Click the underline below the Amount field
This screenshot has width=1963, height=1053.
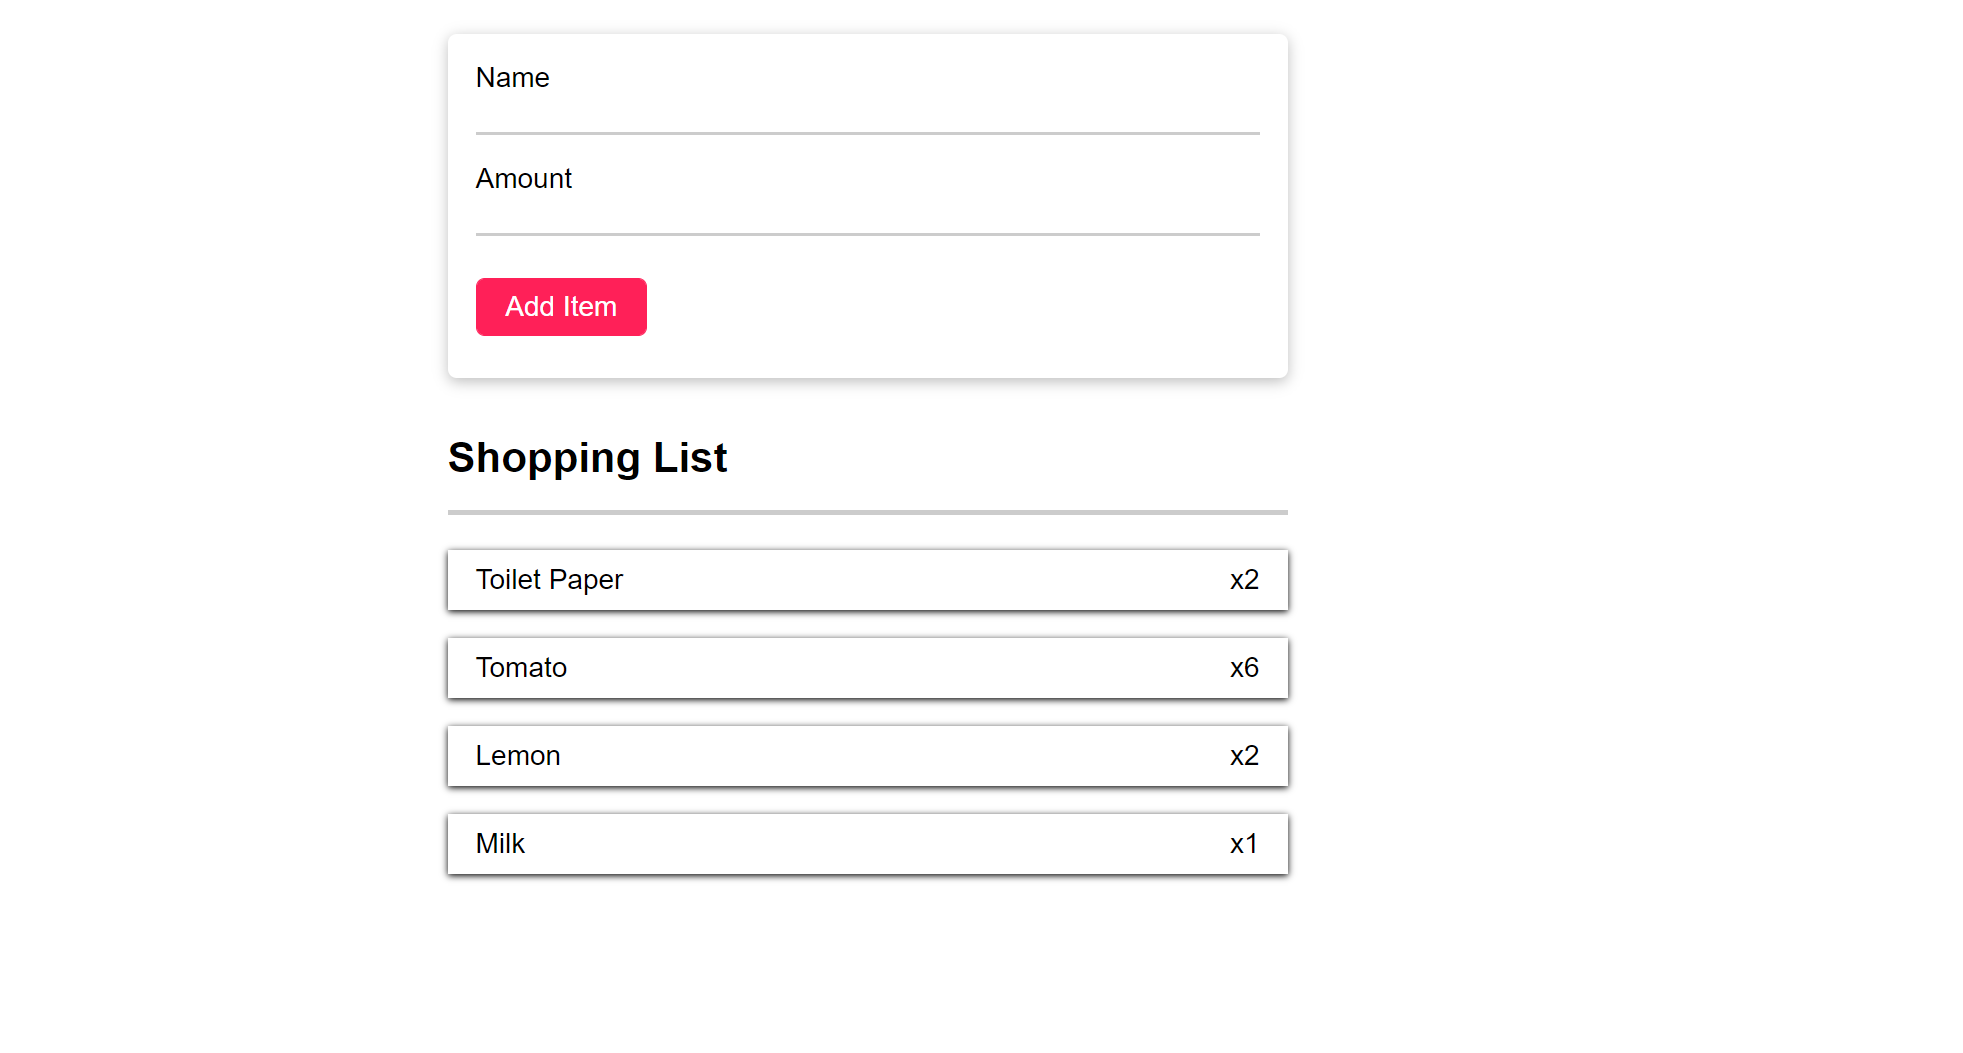[x=866, y=235]
